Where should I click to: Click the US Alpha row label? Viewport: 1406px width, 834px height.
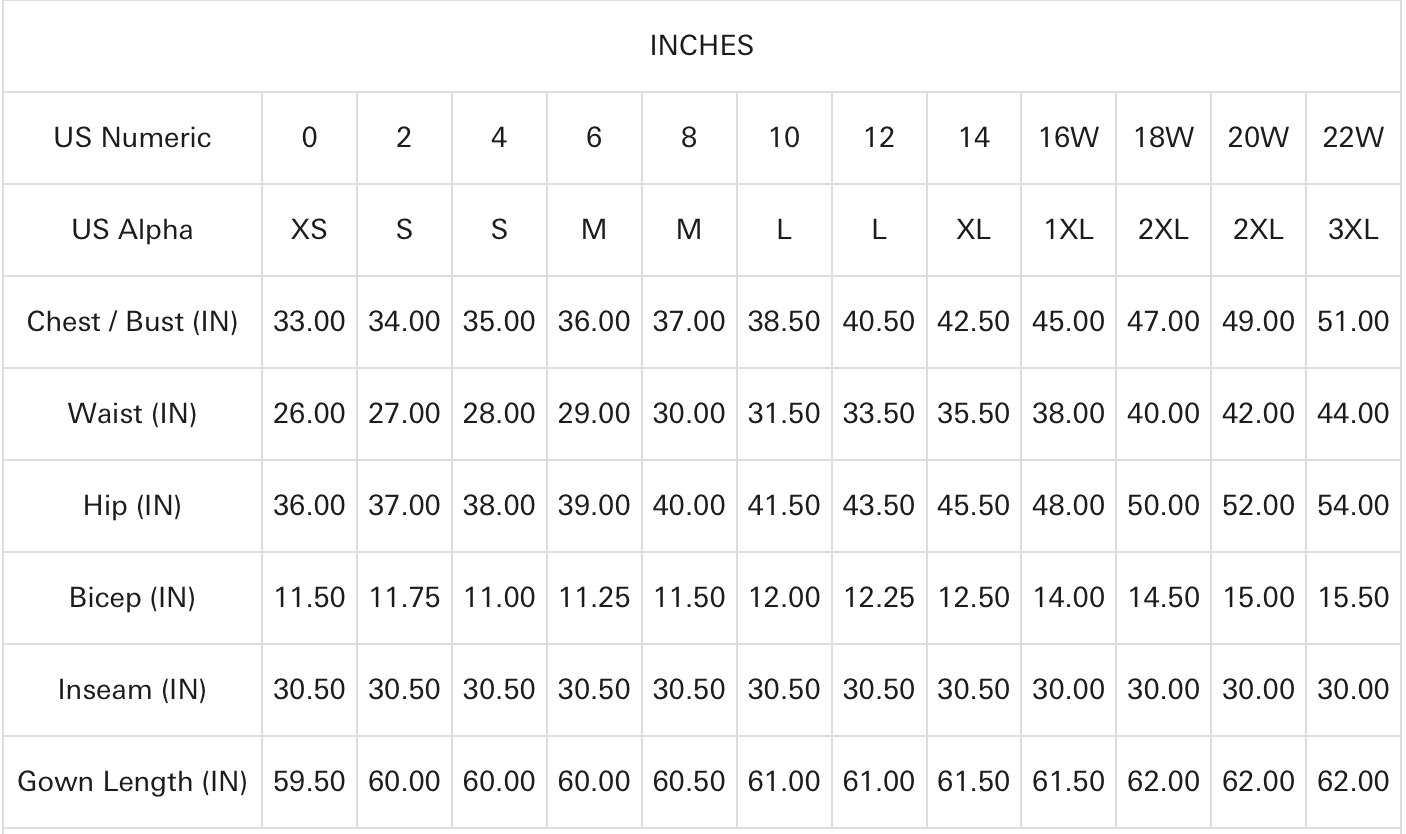point(132,230)
